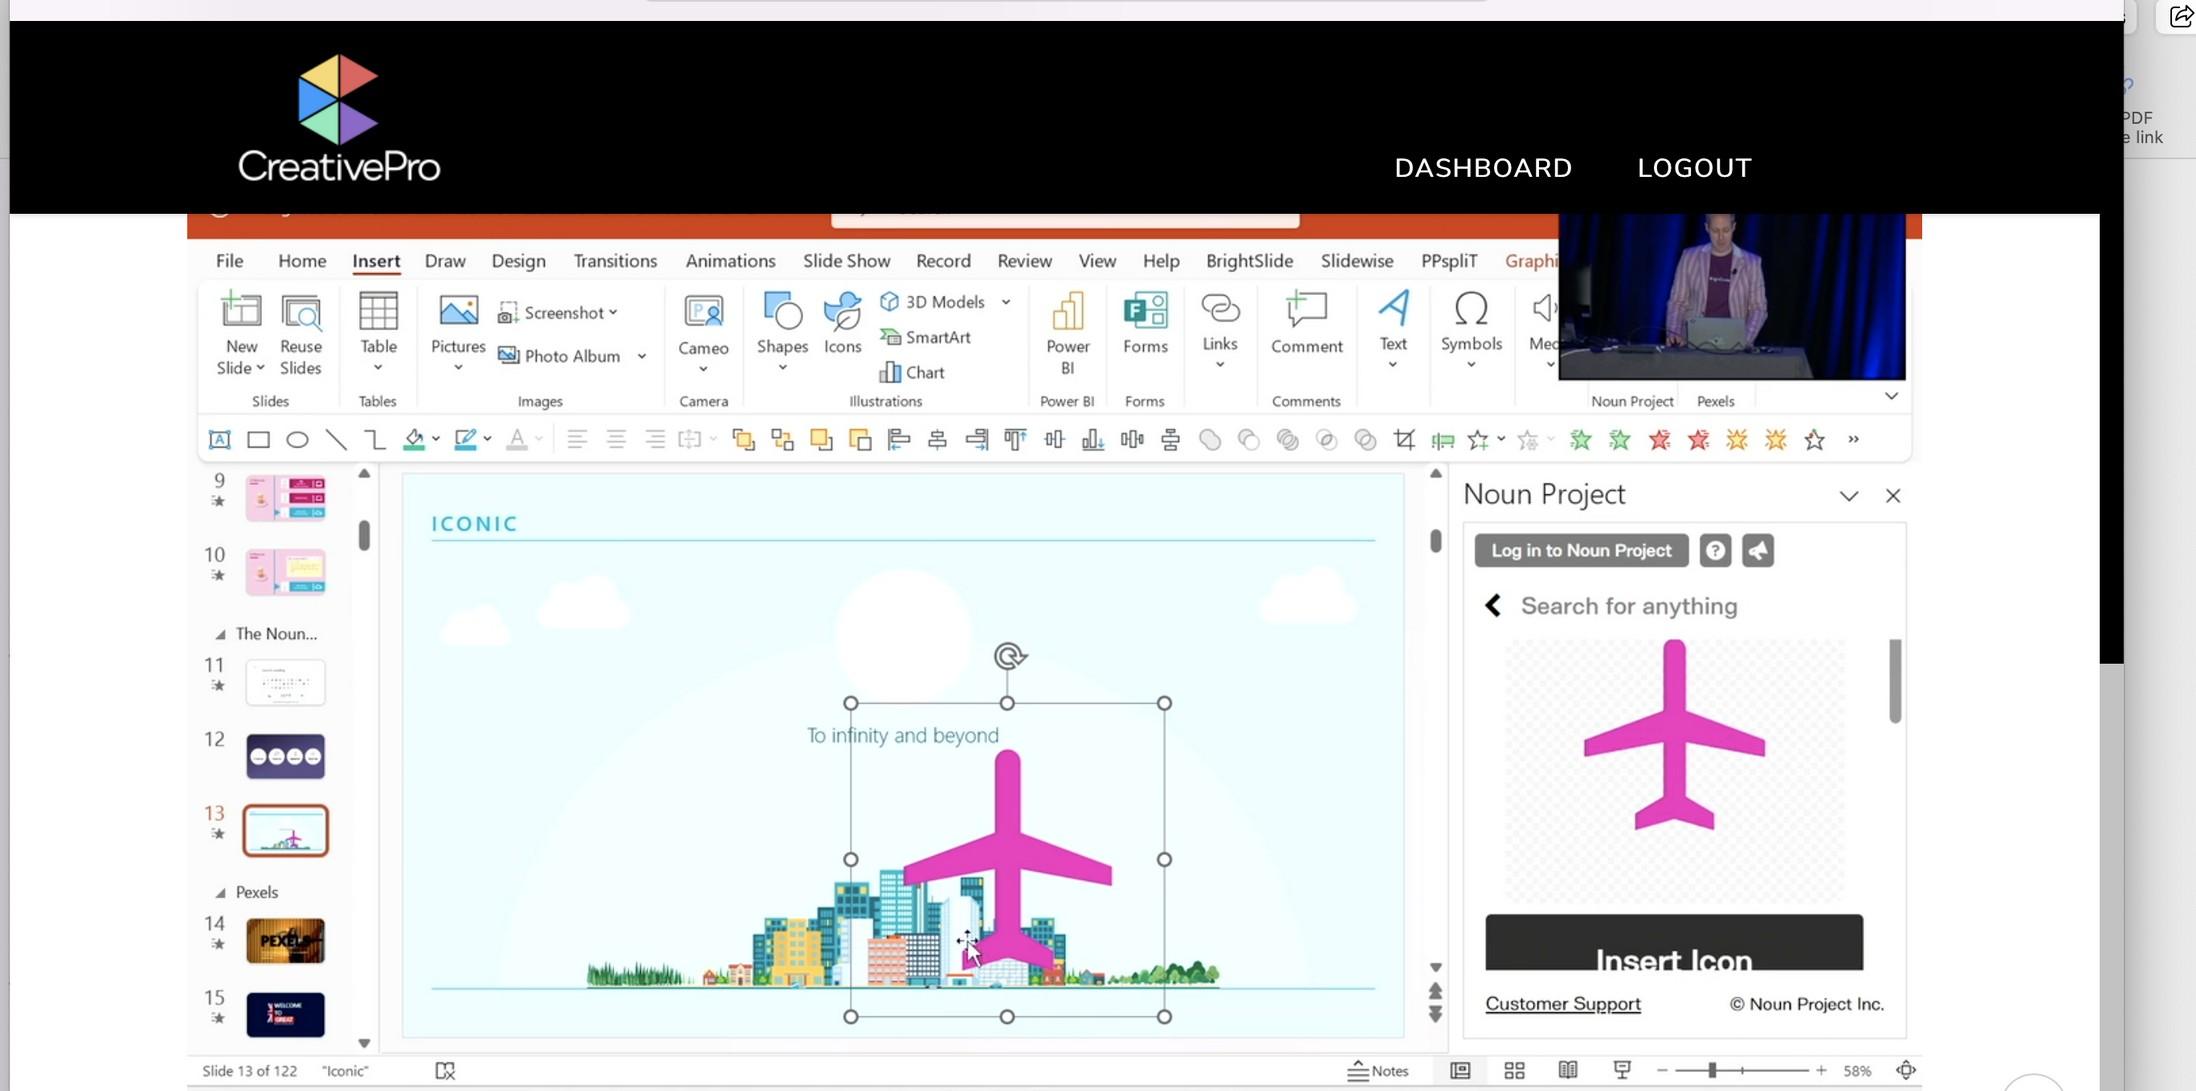
Task: Open the Design ribbon tab
Action: [518, 260]
